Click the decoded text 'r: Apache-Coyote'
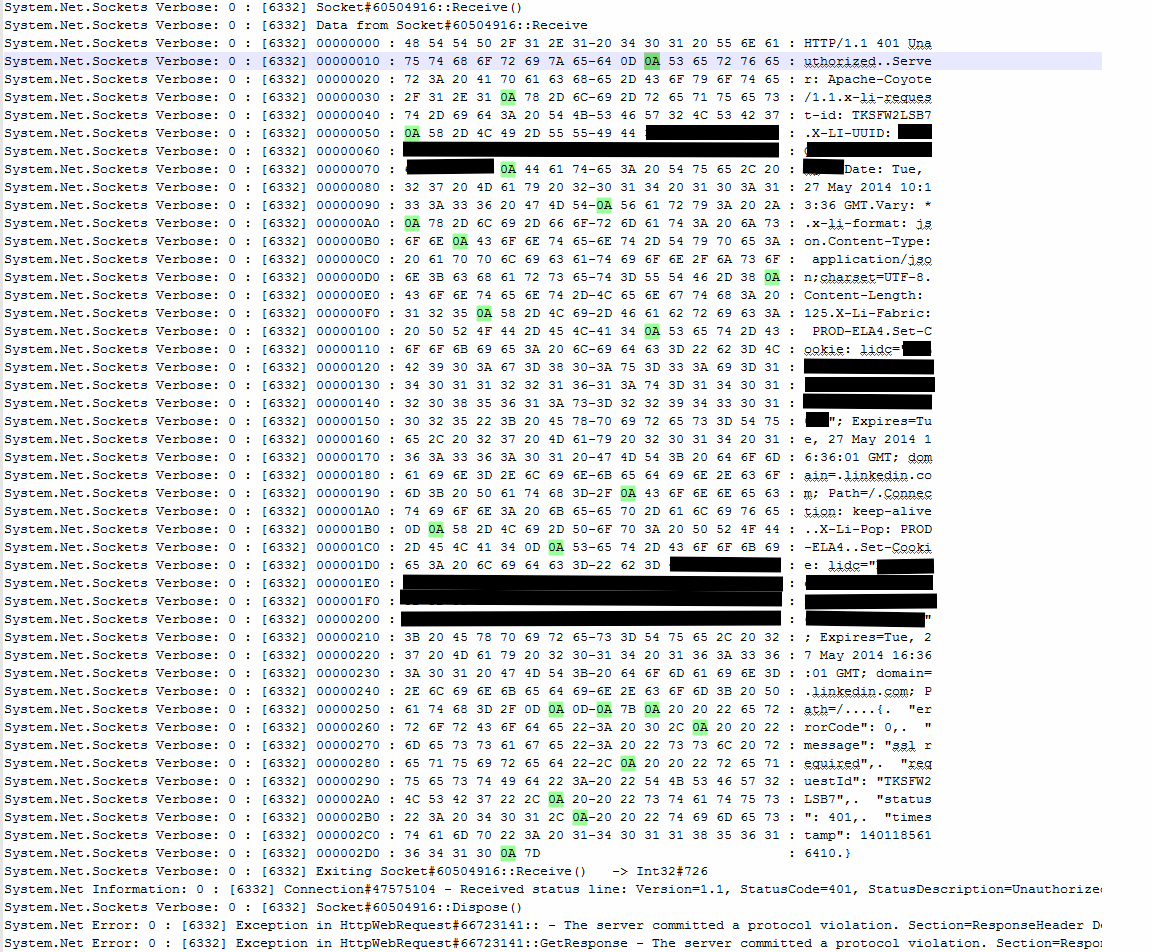 tap(867, 79)
